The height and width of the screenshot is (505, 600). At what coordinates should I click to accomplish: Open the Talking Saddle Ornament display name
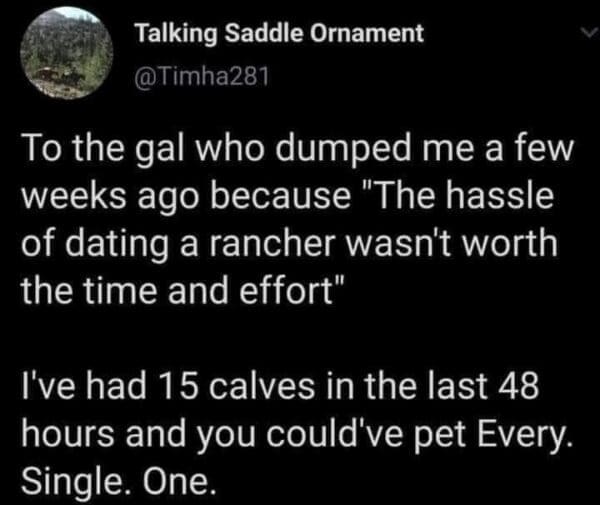coord(278,33)
